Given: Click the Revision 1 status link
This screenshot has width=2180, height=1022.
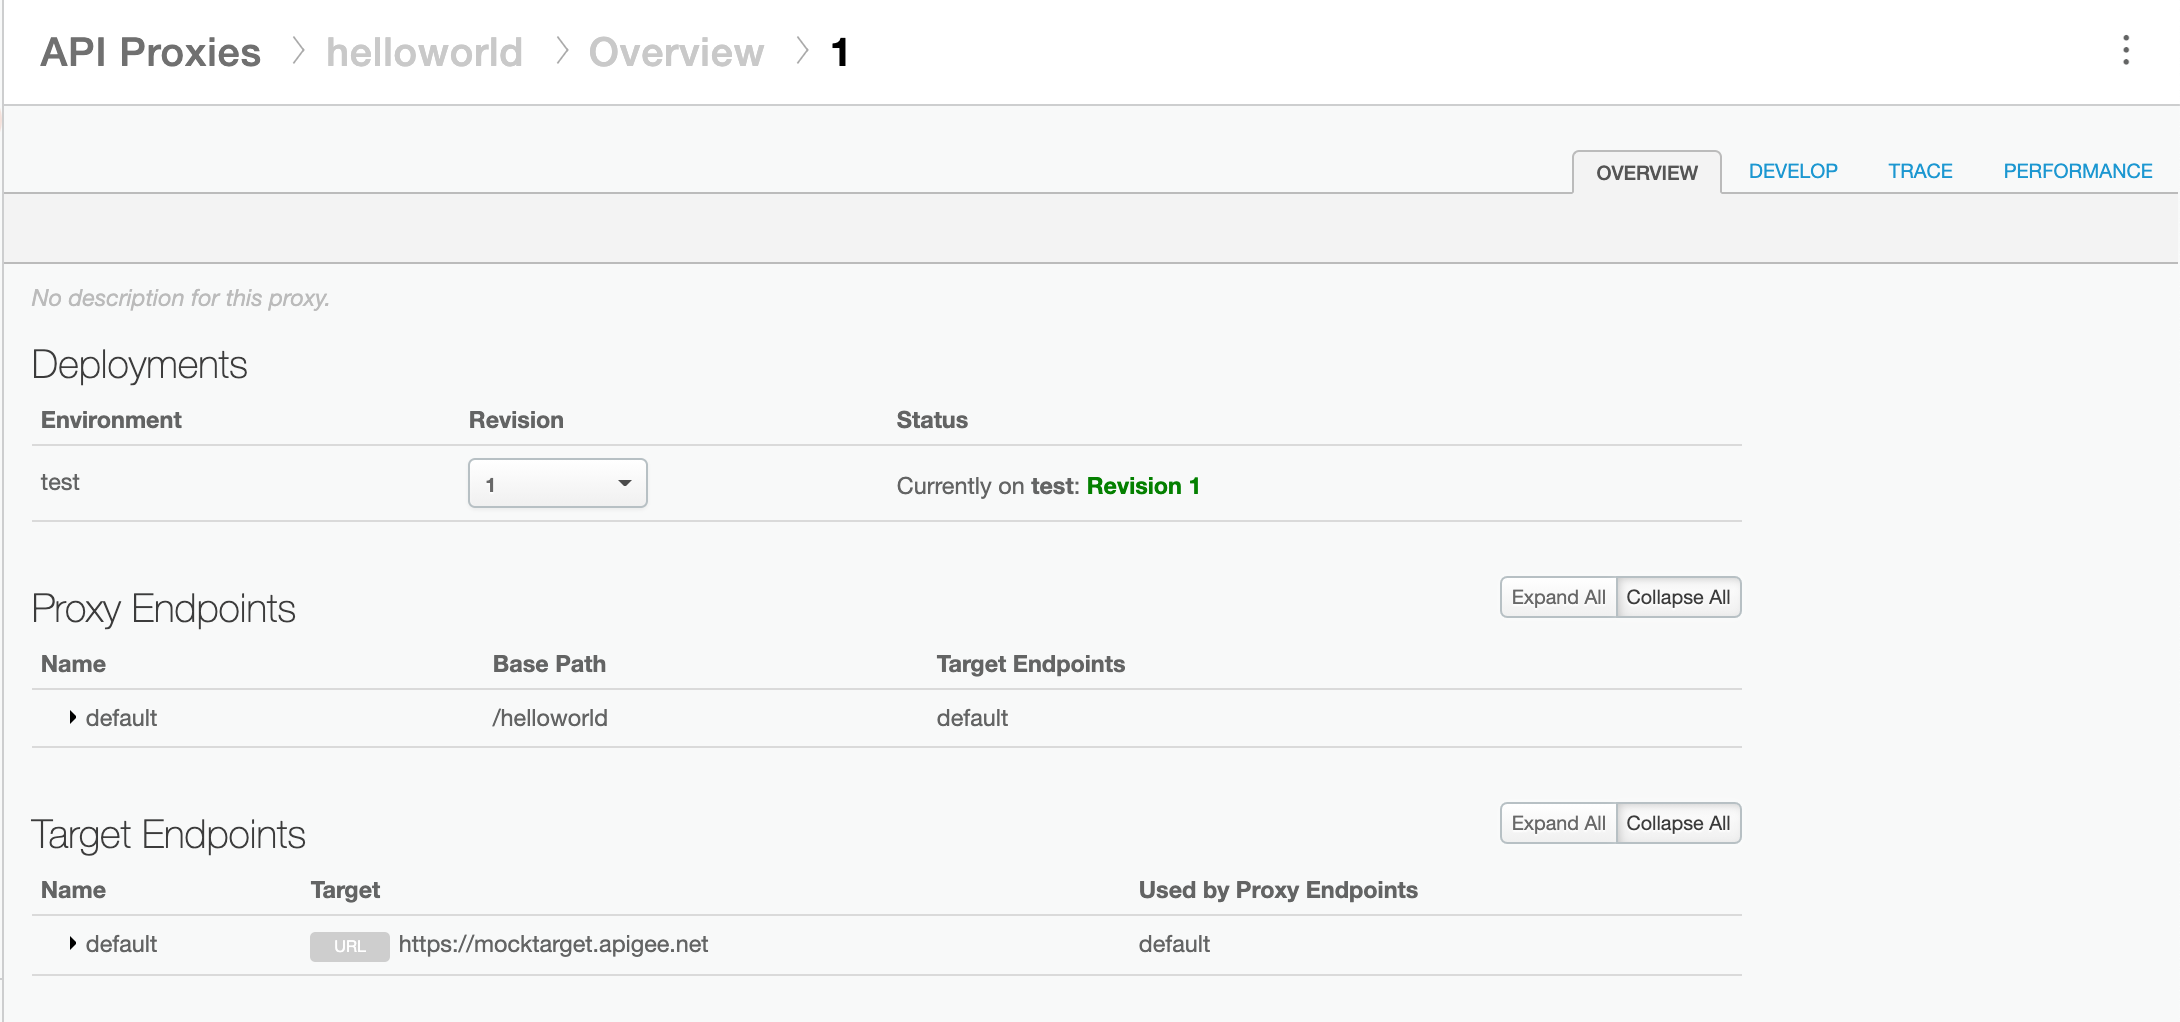Looking at the screenshot, I should (x=1143, y=486).
